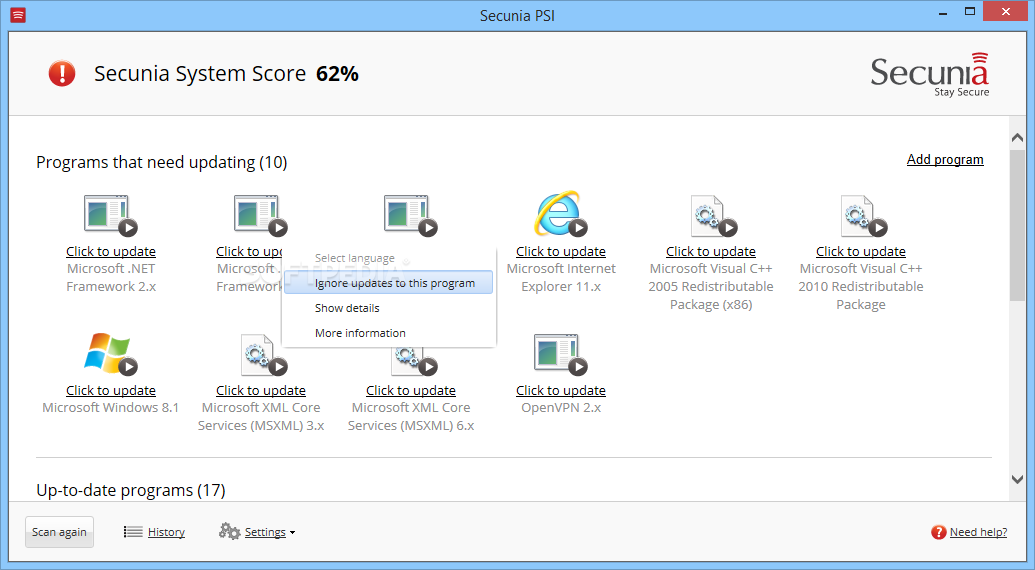The image size is (1035, 570).
Task: Click the Microsoft Windows 8.1 name text
Action: pyautogui.click(x=110, y=408)
